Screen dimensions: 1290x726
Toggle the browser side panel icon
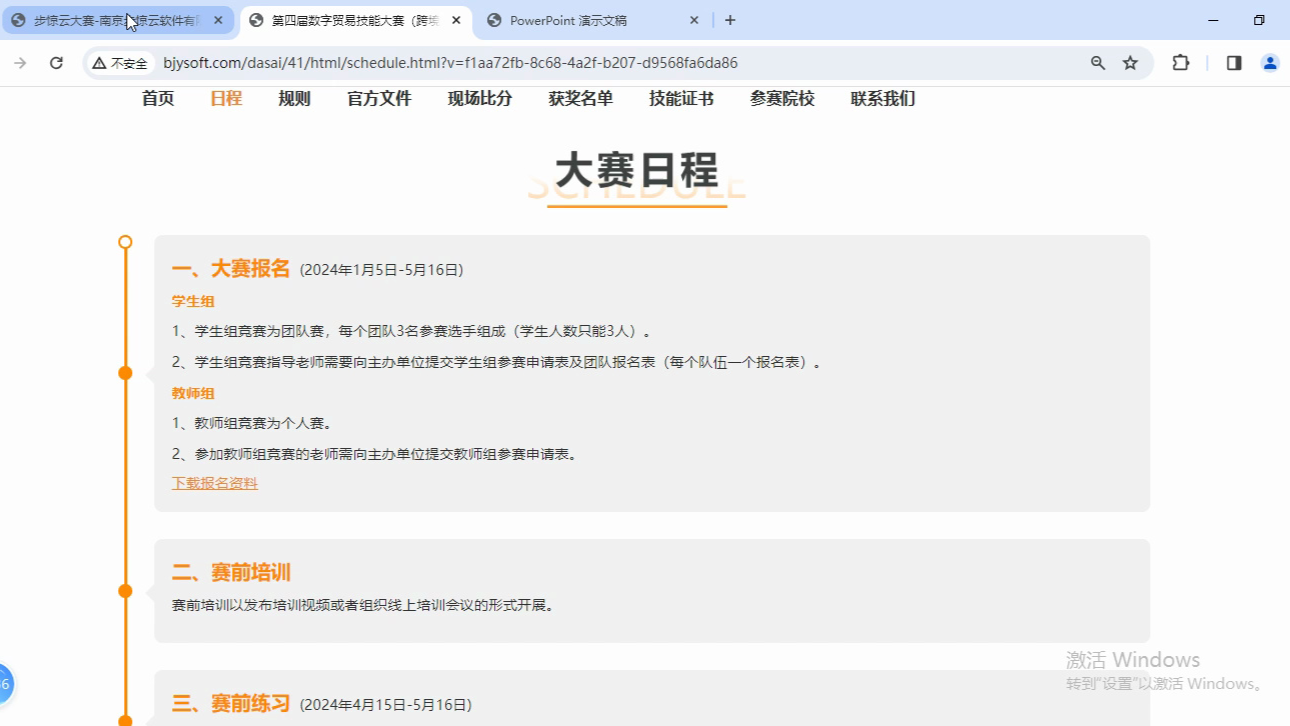pyautogui.click(x=1234, y=63)
